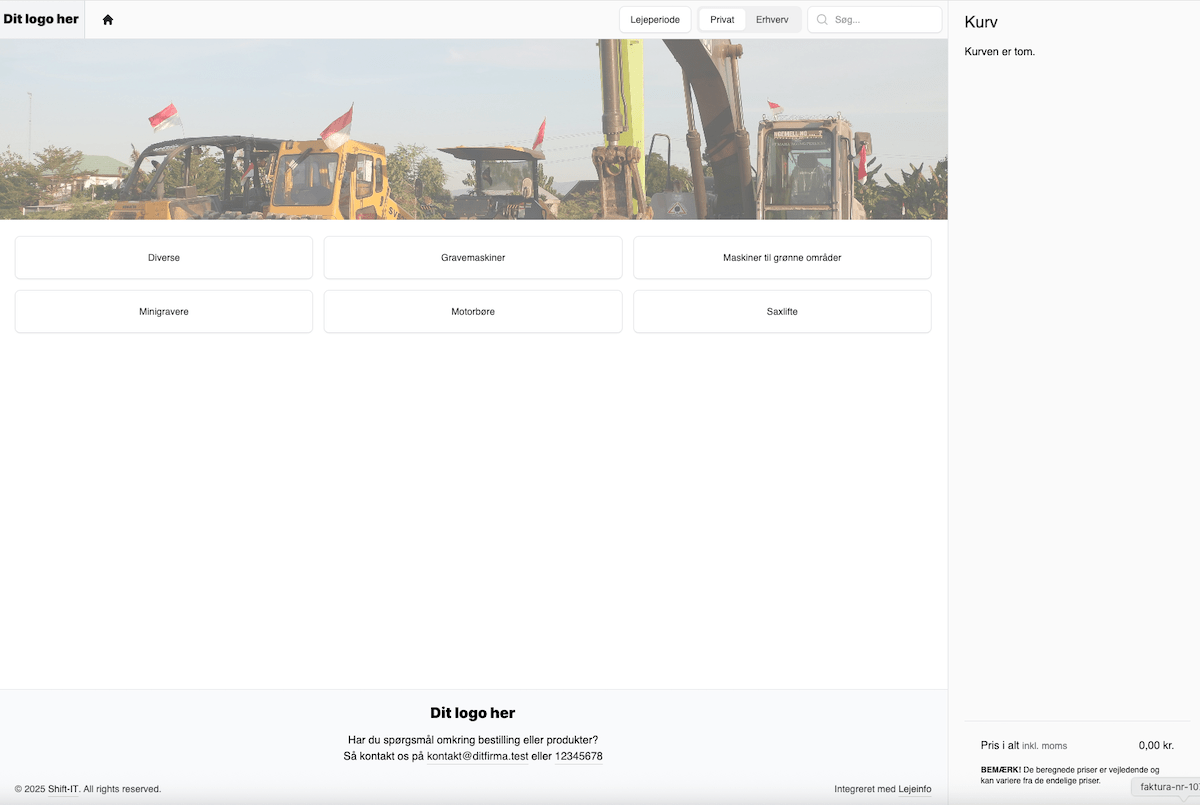
Task: Open the Lejeinfo link in footer
Action: click(x=914, y=789)
